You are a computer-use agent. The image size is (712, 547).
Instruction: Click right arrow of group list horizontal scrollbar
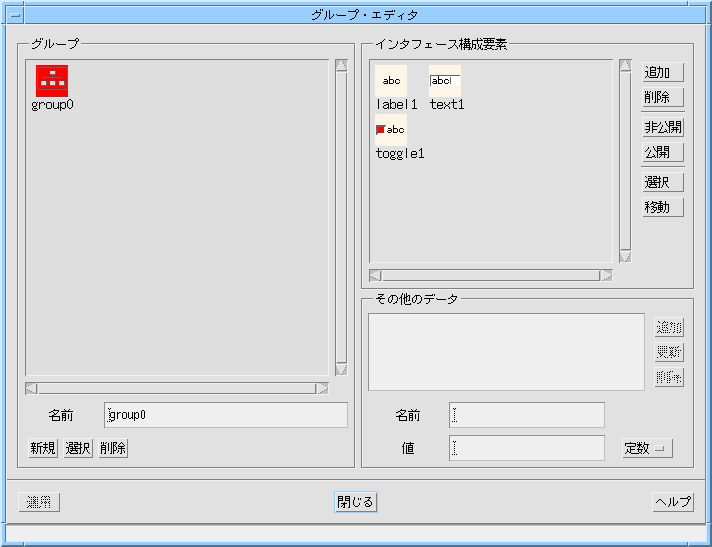(322, 389)
